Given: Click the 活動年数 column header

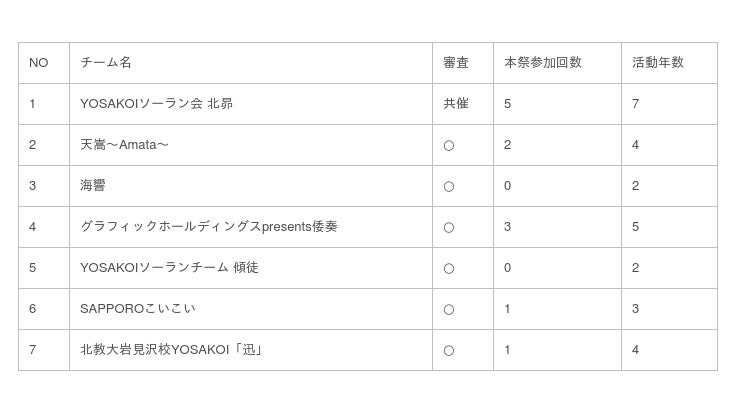Looking at the screenshot, I should click(657, 63).
